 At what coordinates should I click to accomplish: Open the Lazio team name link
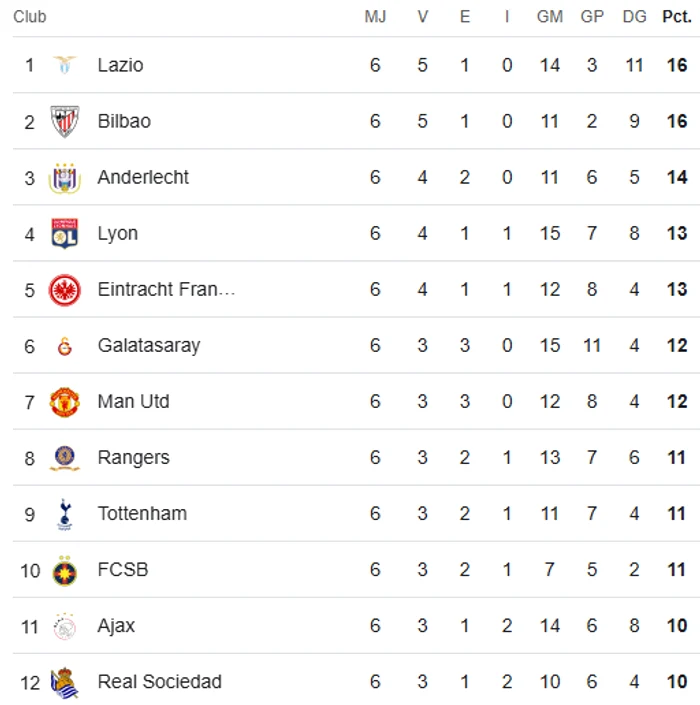click(120, 65)
